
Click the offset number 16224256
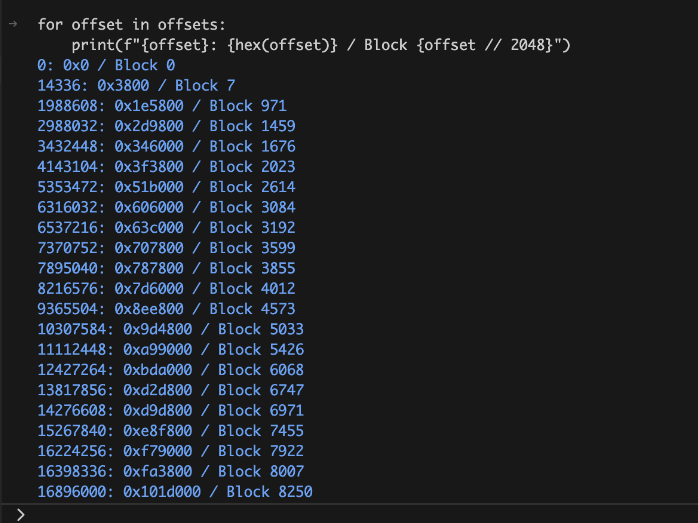(x=72, y=450)
